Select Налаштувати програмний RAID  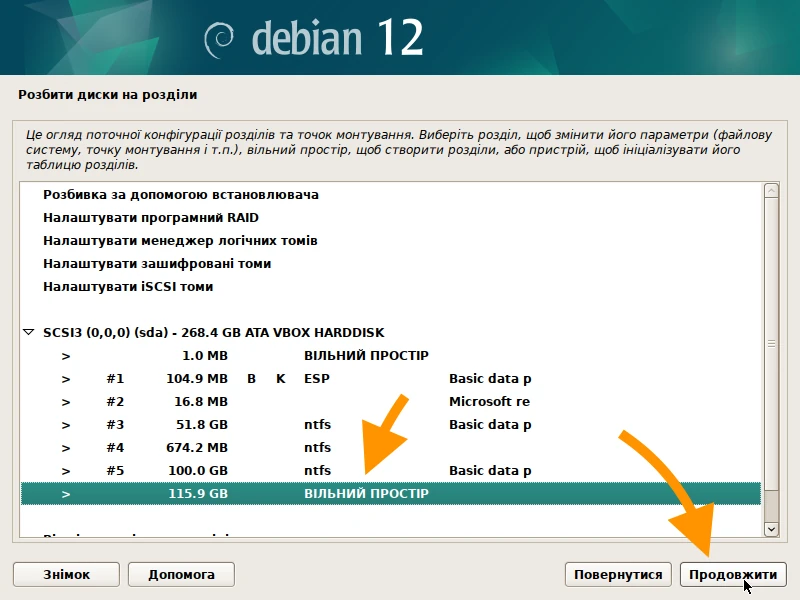pyautogui.click(x=391, y=218)
